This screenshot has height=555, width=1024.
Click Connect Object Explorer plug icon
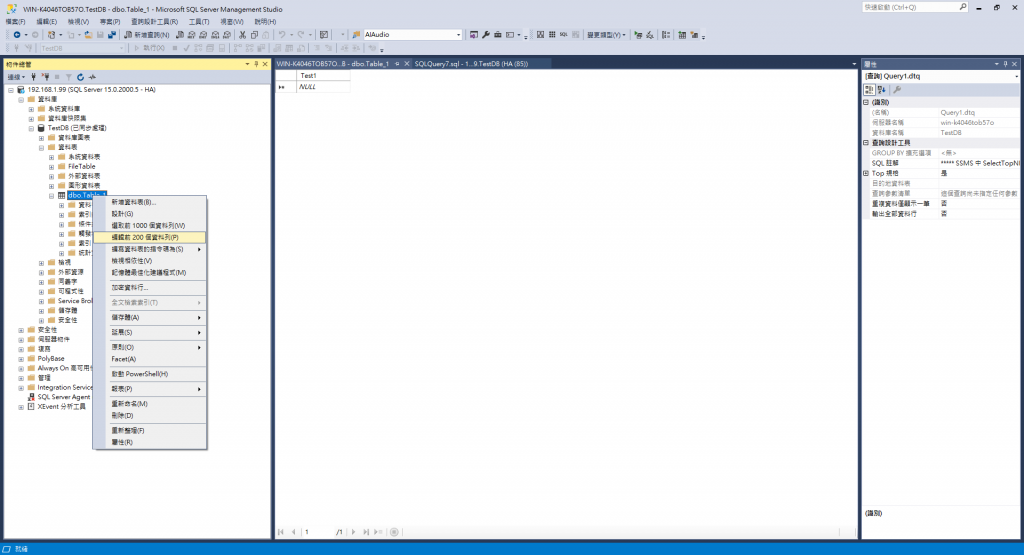click(x=33, y=77)
